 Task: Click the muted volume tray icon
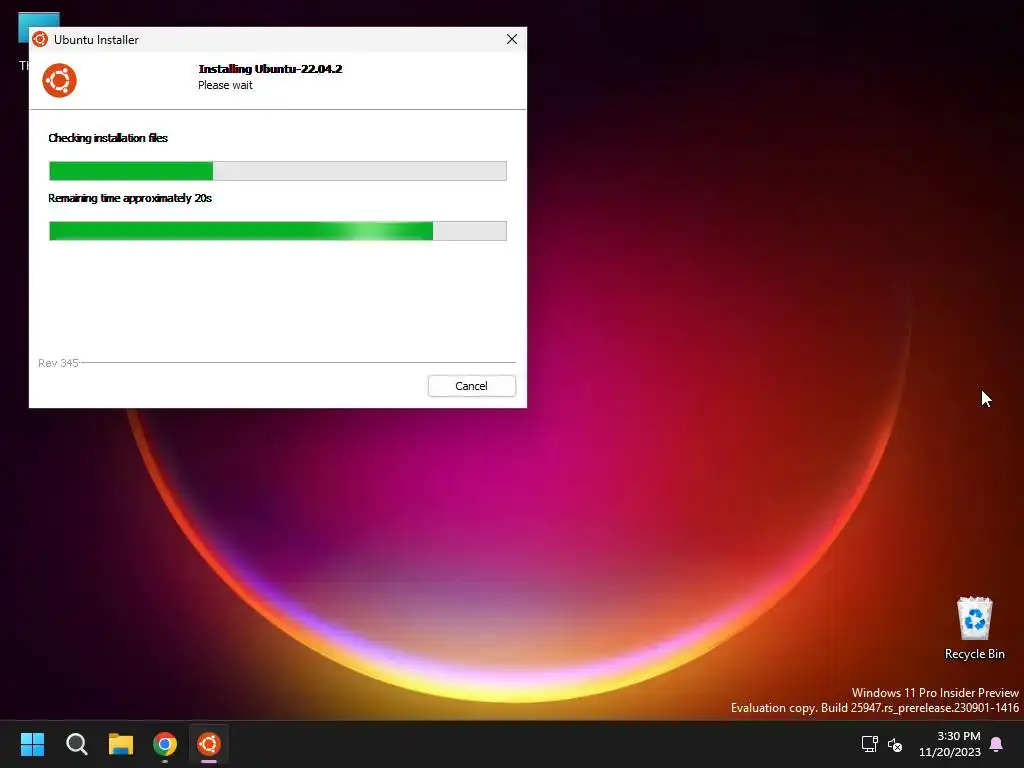coord(895,744)
